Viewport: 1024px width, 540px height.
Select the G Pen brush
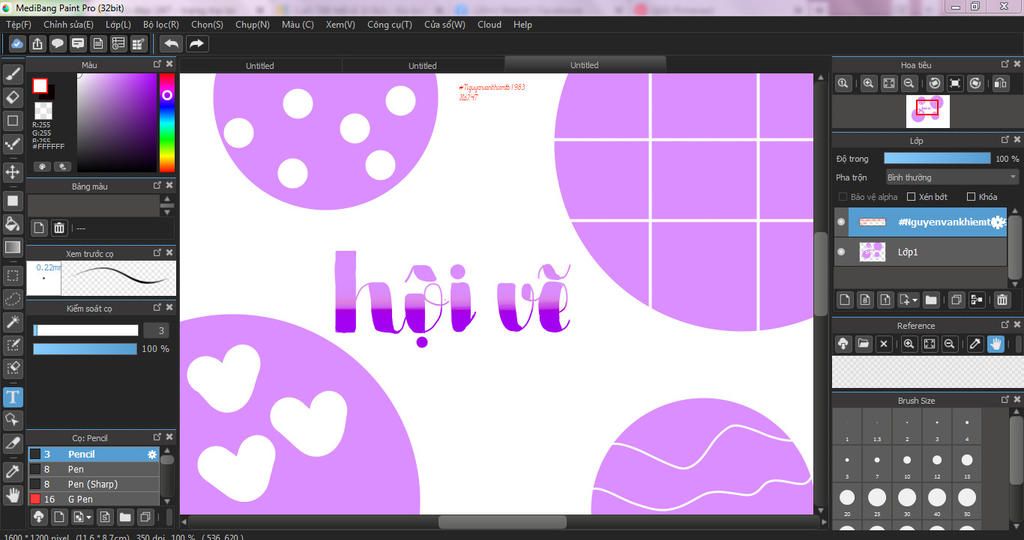click(x=93, y=499)
